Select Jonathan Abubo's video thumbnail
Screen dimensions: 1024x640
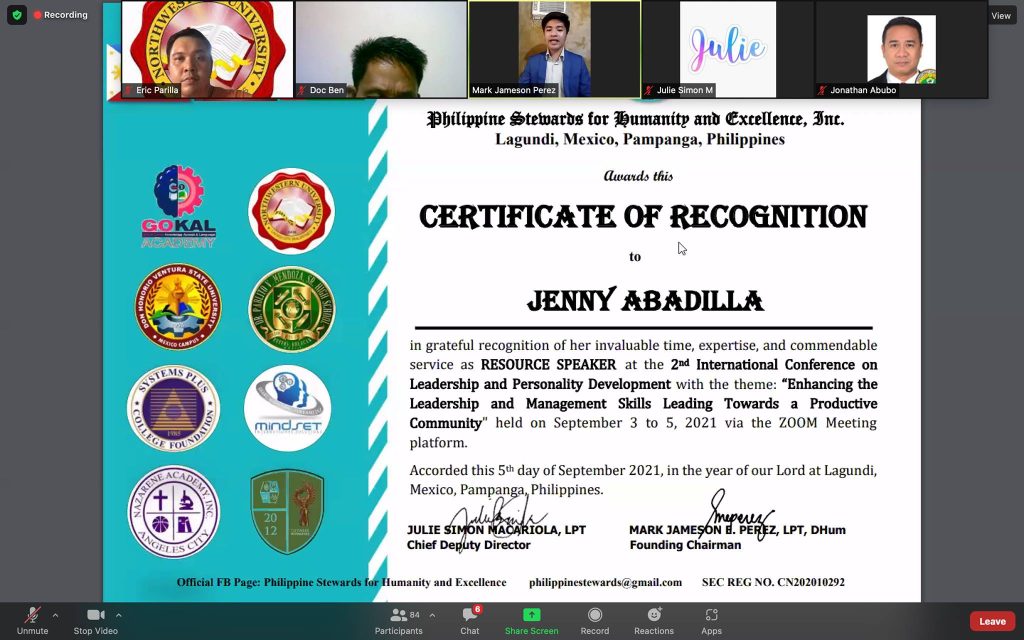click(900, 49)
